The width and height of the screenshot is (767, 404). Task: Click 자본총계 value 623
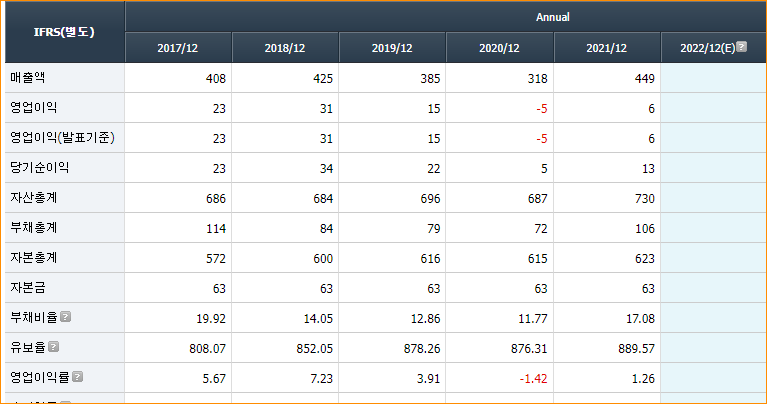[645, 259]
